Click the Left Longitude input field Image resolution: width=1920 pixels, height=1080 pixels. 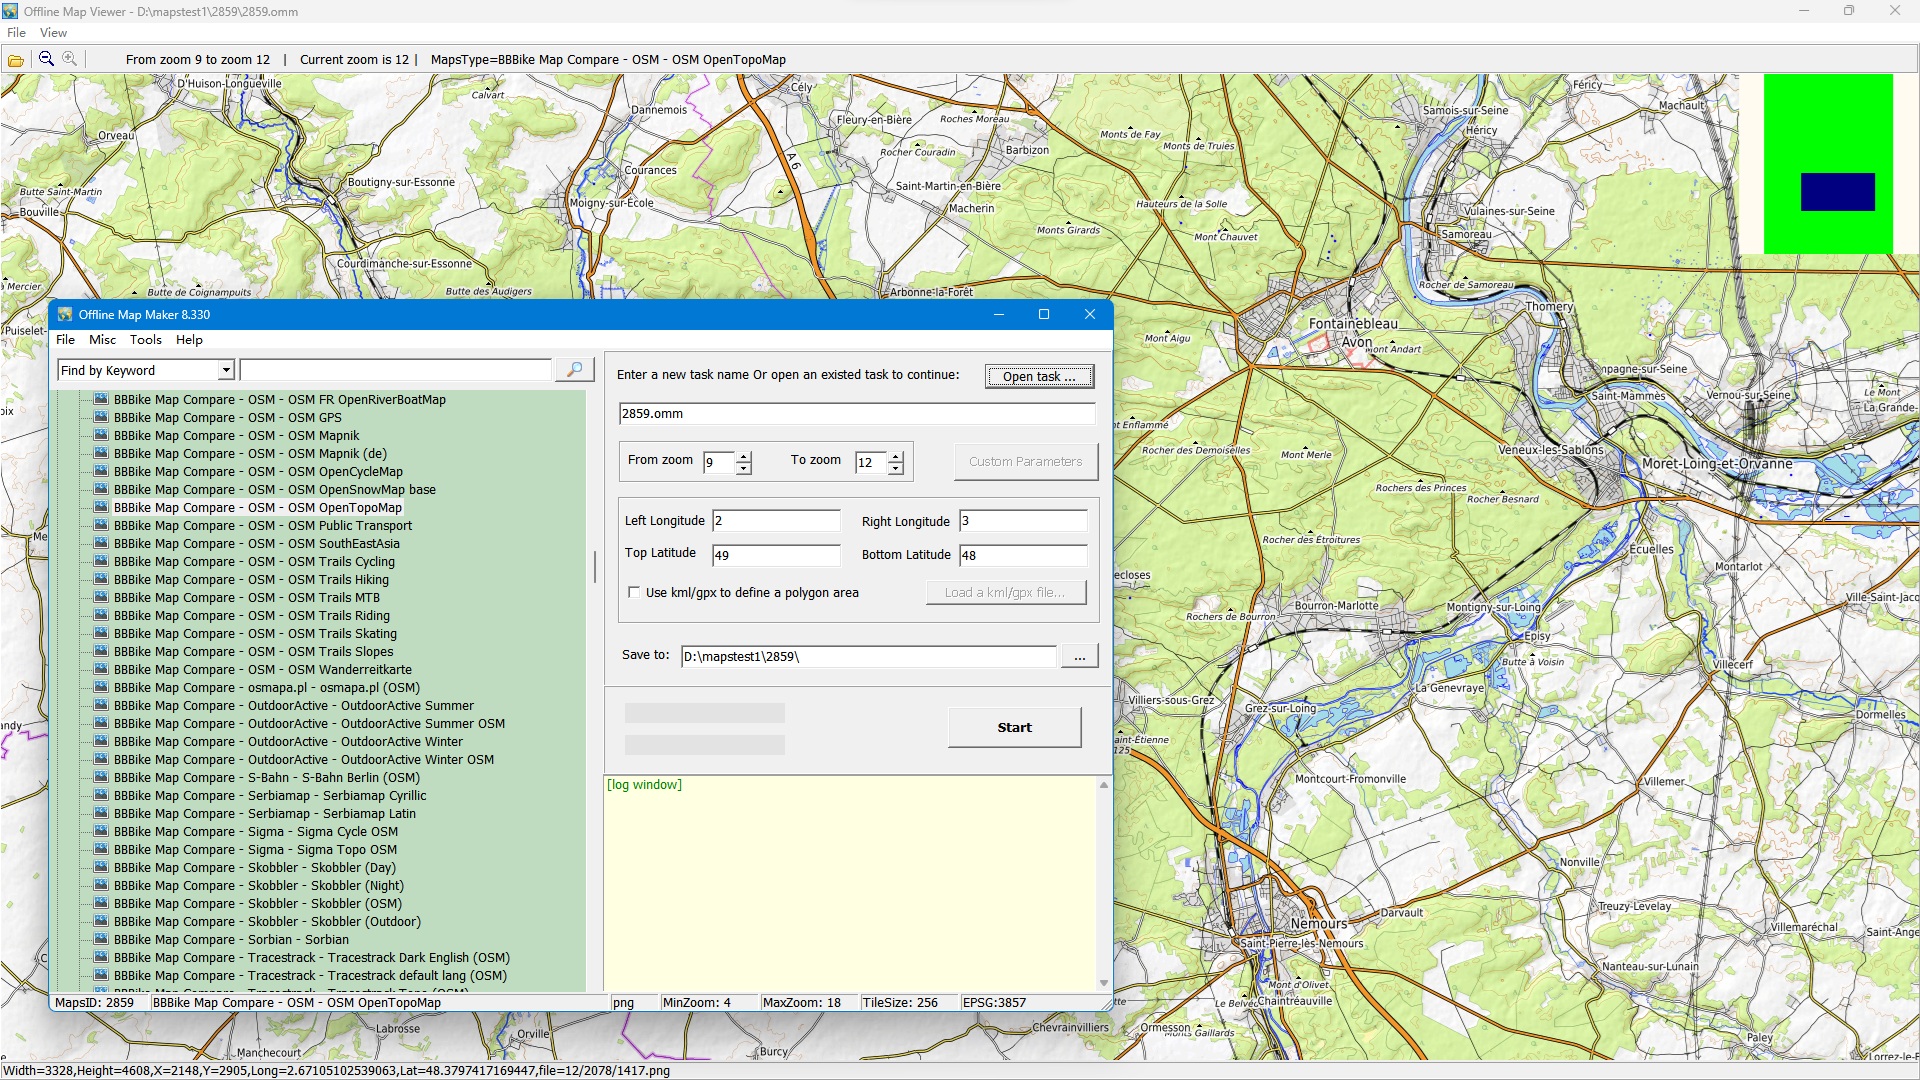click(x=776, y=520)
